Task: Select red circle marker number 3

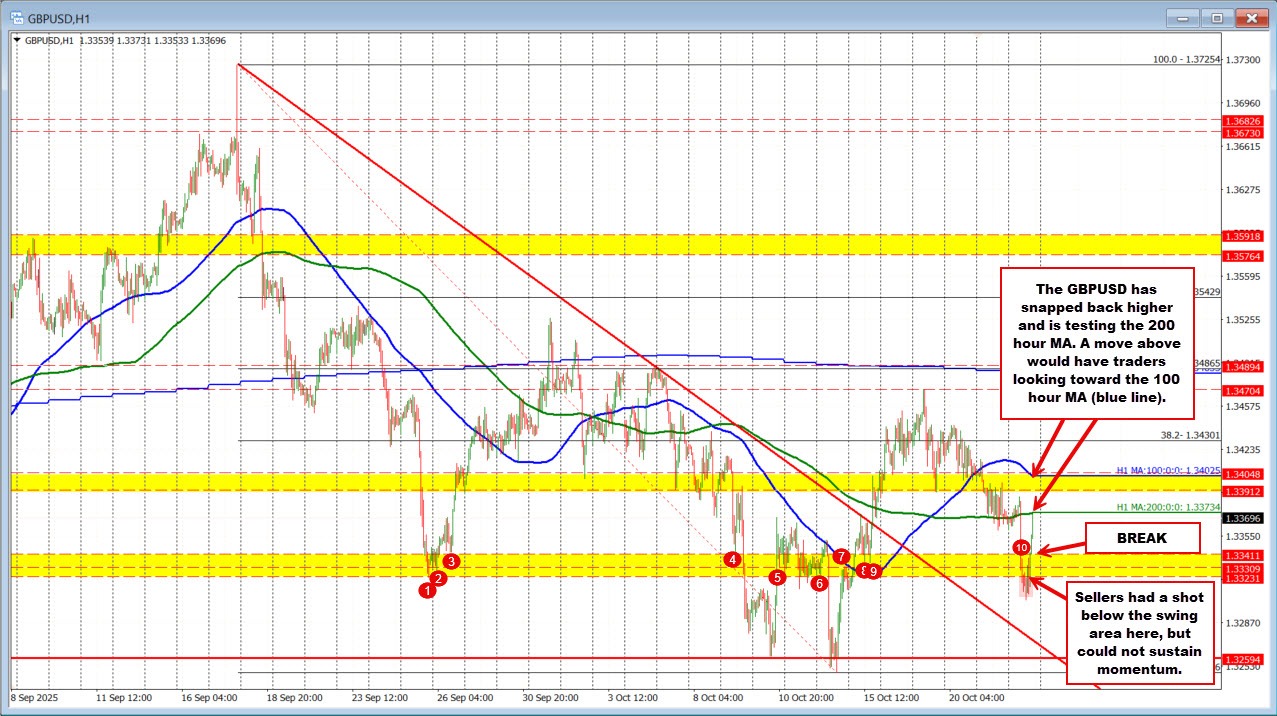Action: [x=451, y=561]
